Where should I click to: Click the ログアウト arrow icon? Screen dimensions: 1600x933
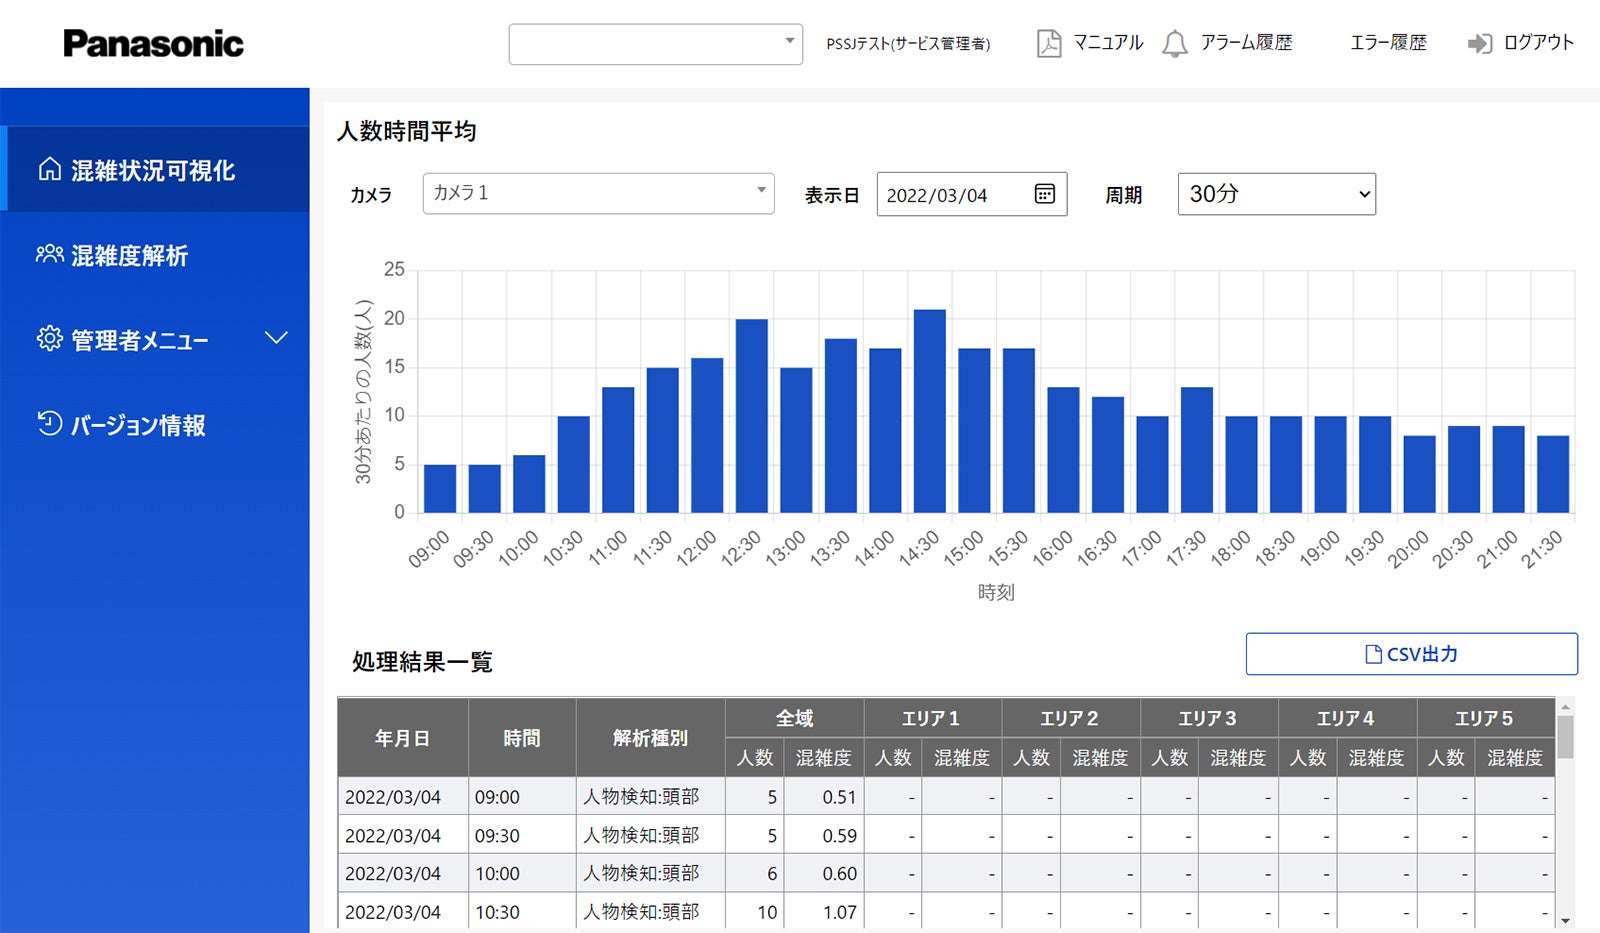[x=1479, y=43]
